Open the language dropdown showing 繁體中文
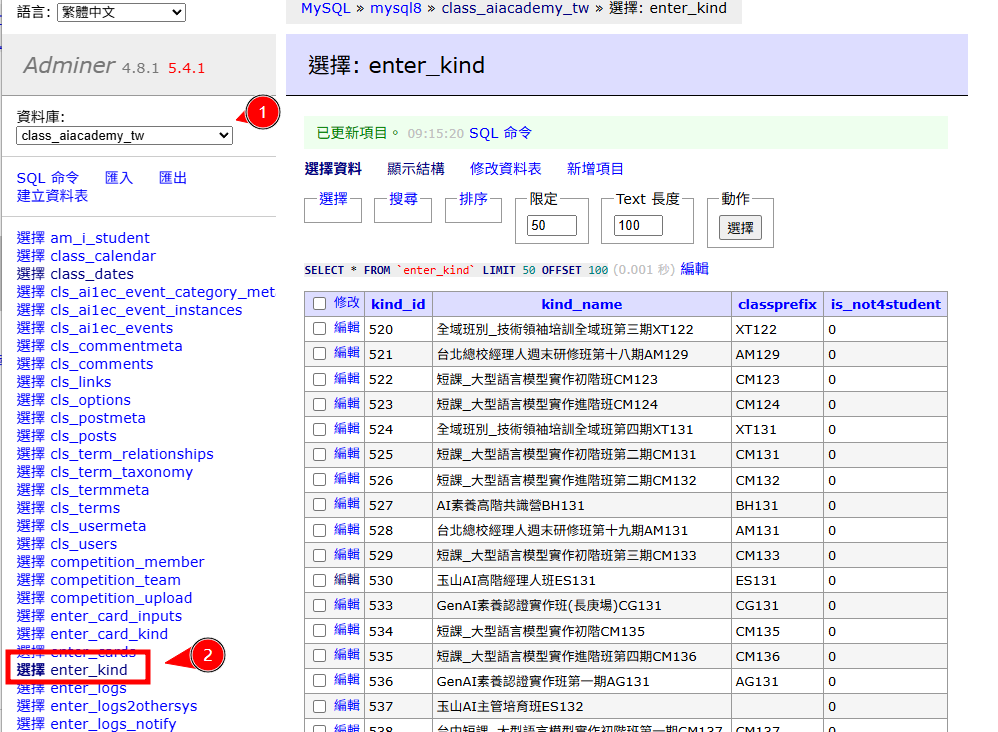 click(121, 12)
